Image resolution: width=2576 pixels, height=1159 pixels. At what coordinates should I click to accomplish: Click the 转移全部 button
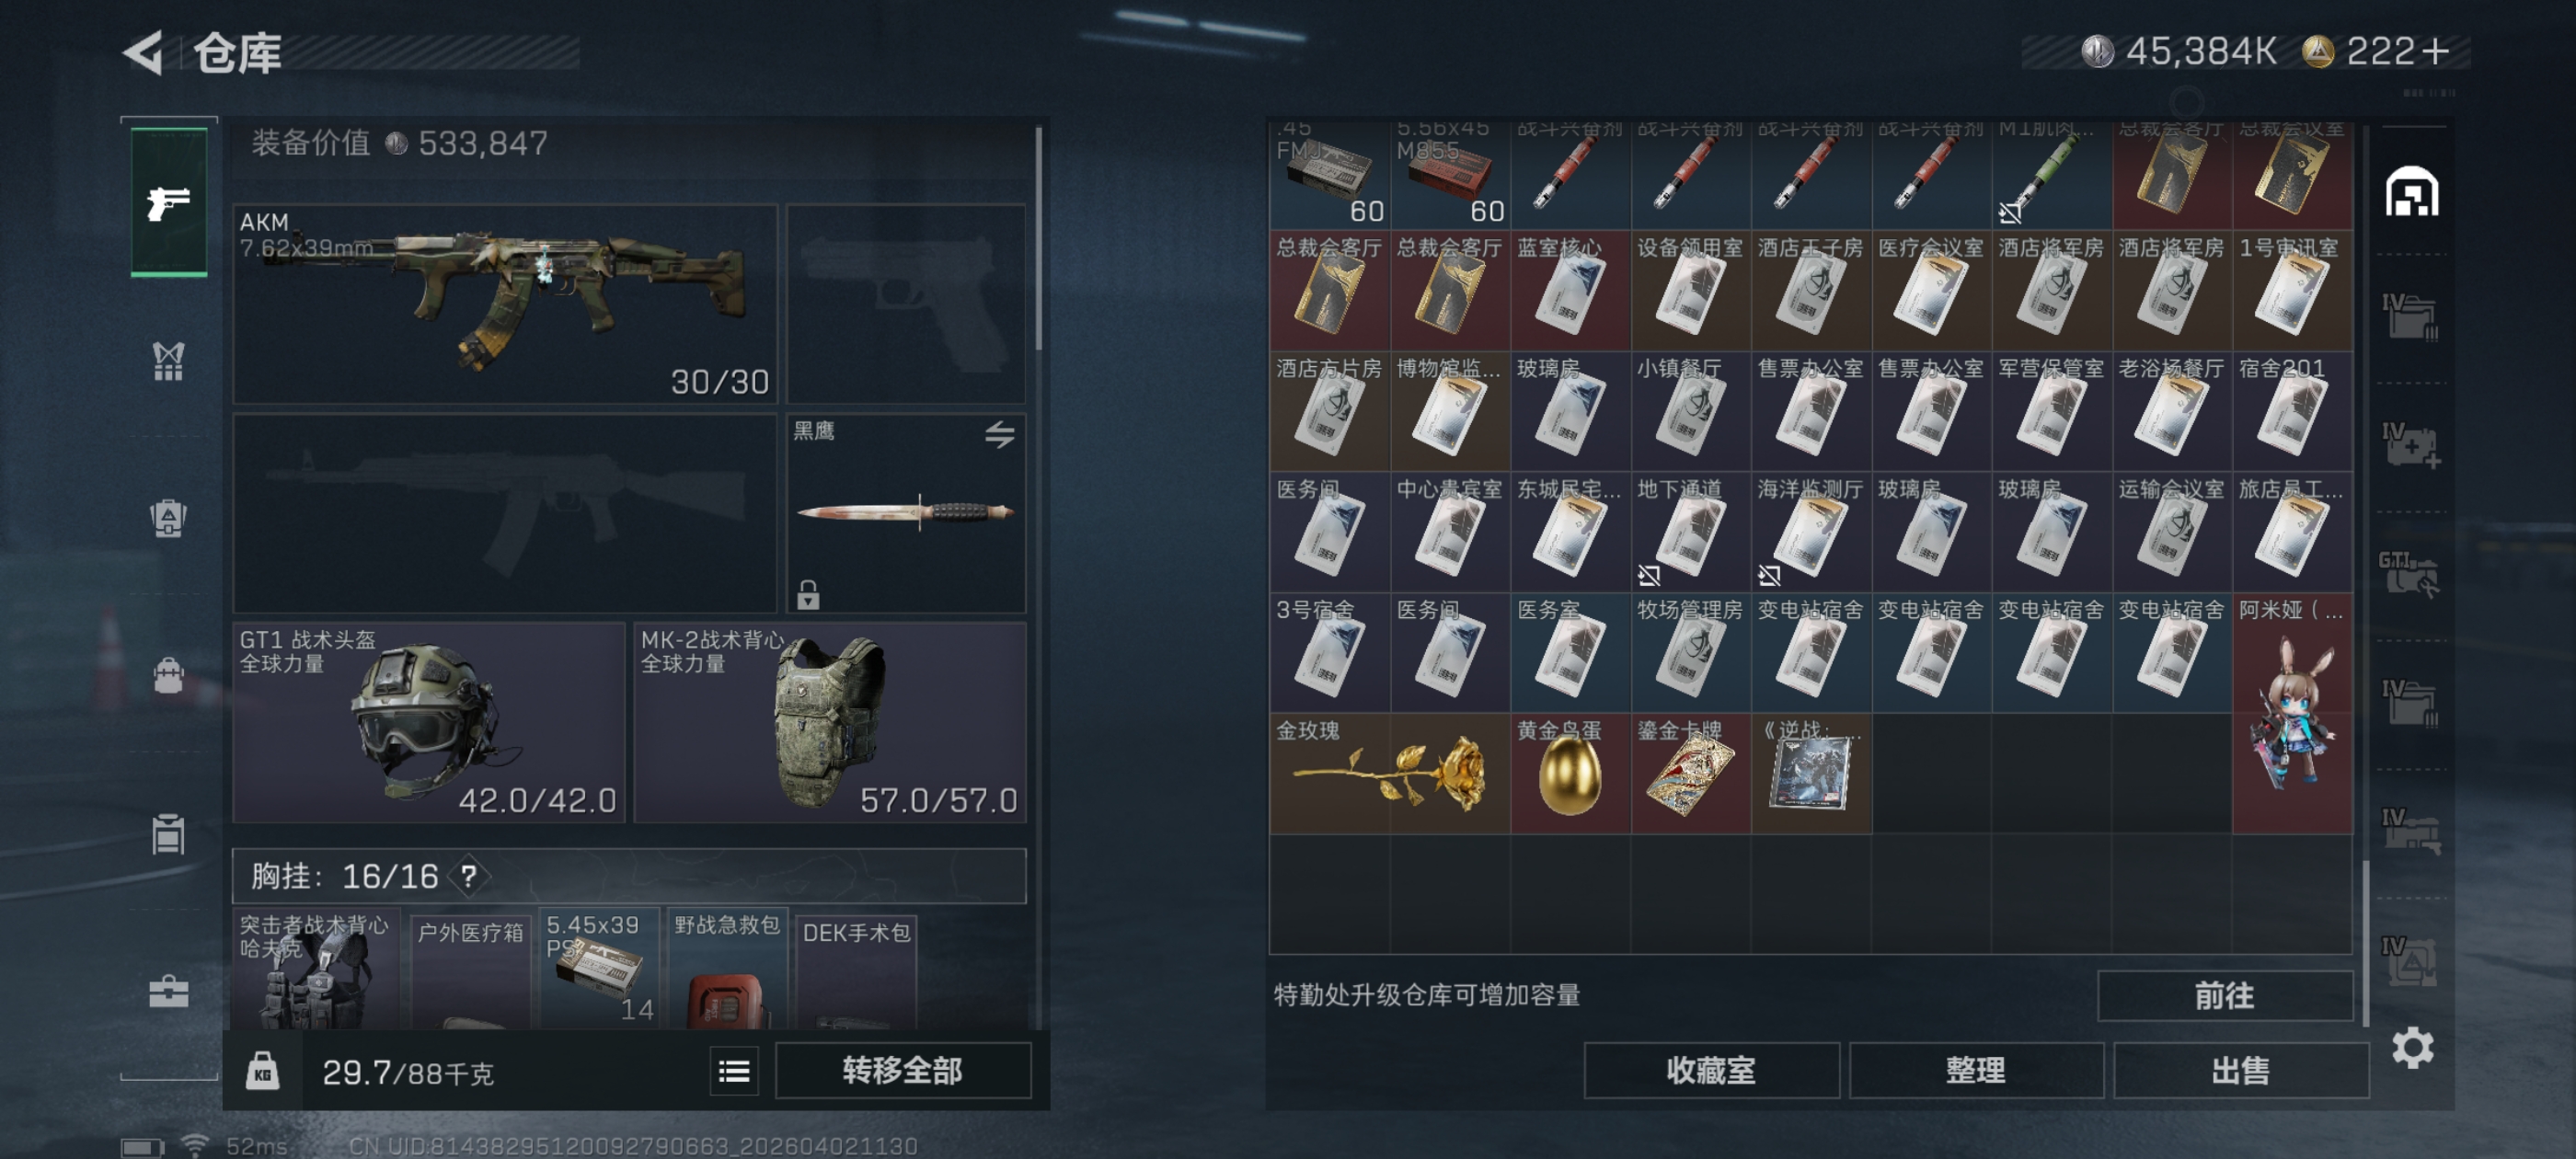click(903, 1070)
